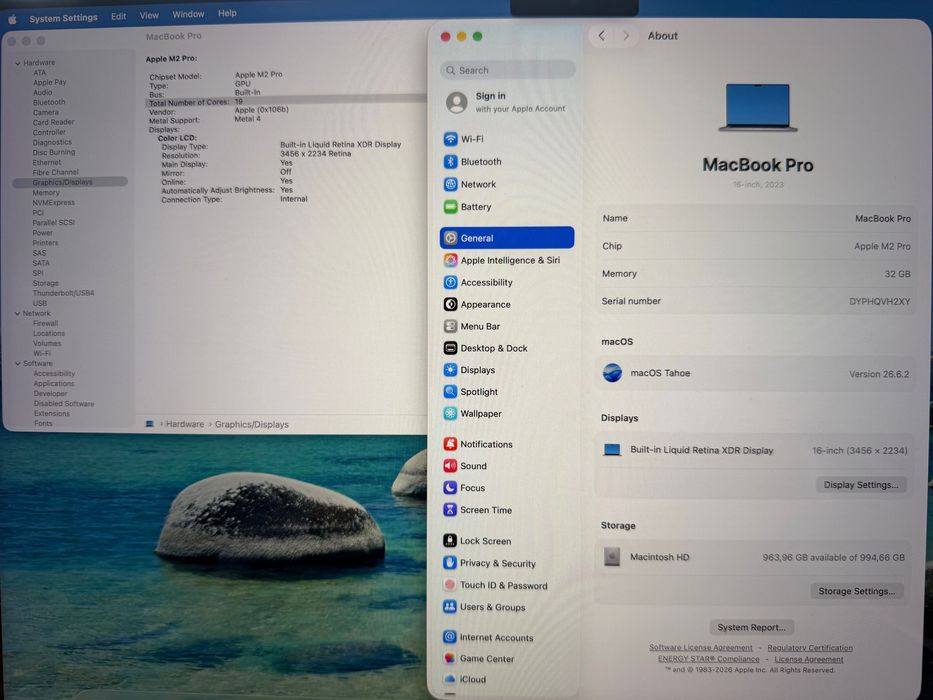This screenshot has height=700, width=933.
Task: Open the Window menu
Action: tap(188, 14)
